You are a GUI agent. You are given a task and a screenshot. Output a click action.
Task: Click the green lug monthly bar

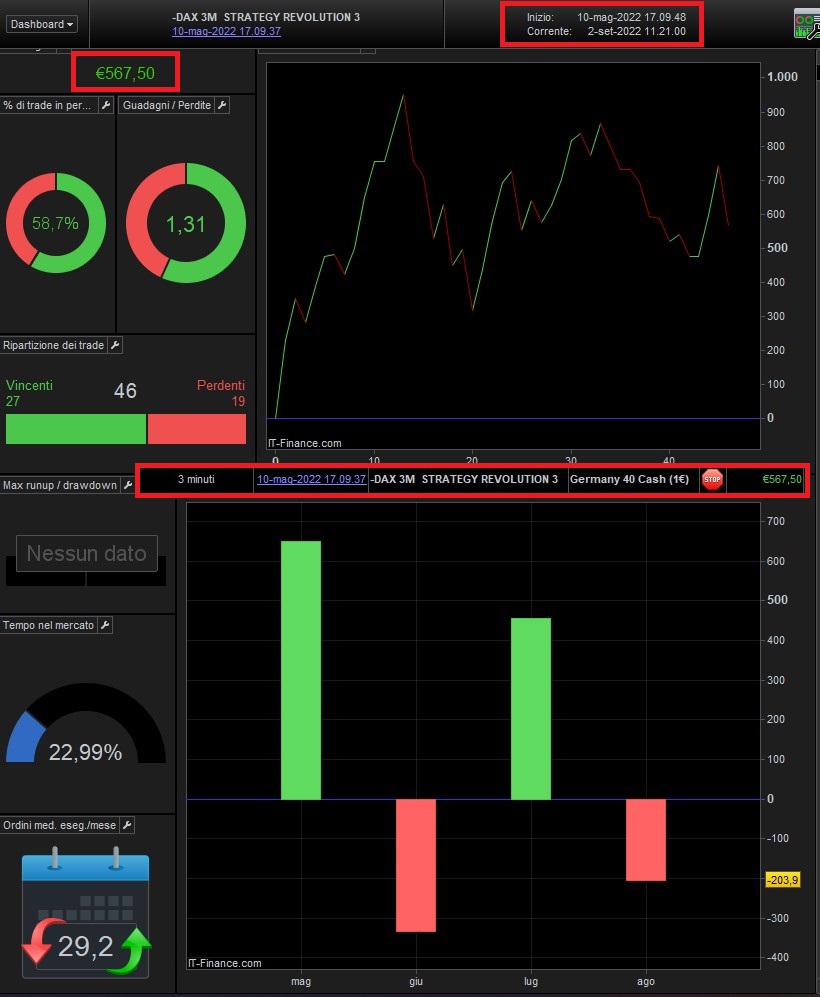531,708
